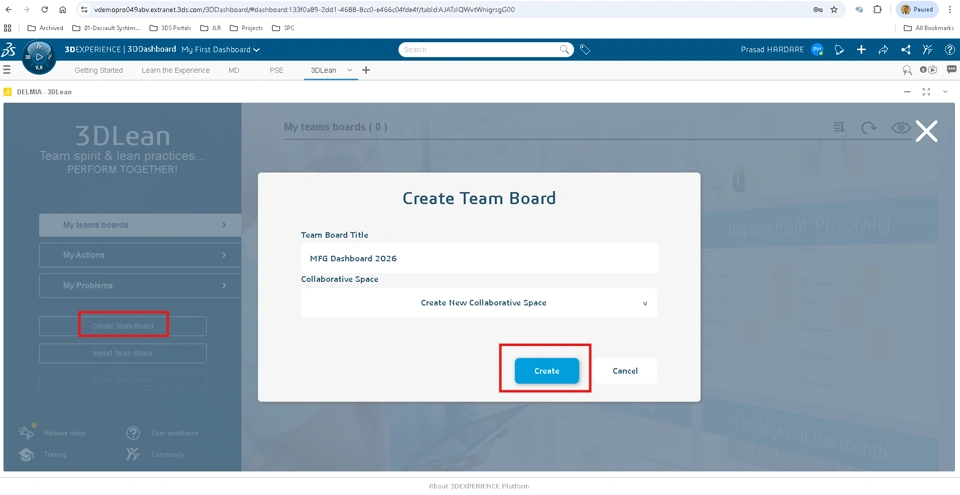Bookmark this page with the star icon
Viewport: 960px width, 495px height.
click(x=834, y=10)
